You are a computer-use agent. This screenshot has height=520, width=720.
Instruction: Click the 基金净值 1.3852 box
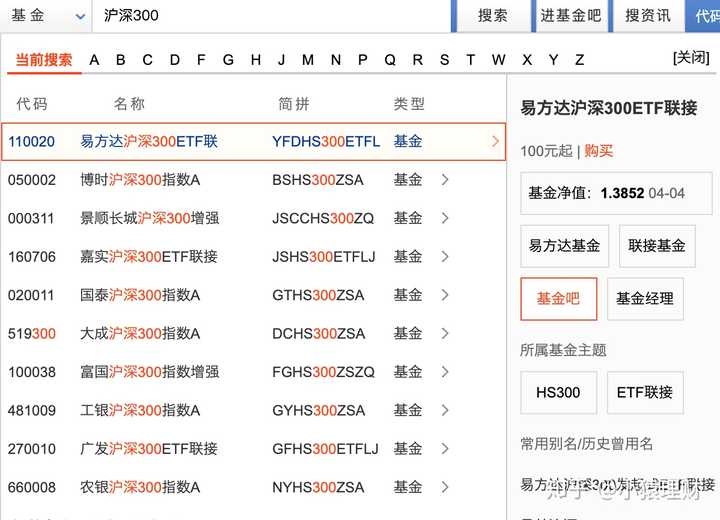[616, 193]
